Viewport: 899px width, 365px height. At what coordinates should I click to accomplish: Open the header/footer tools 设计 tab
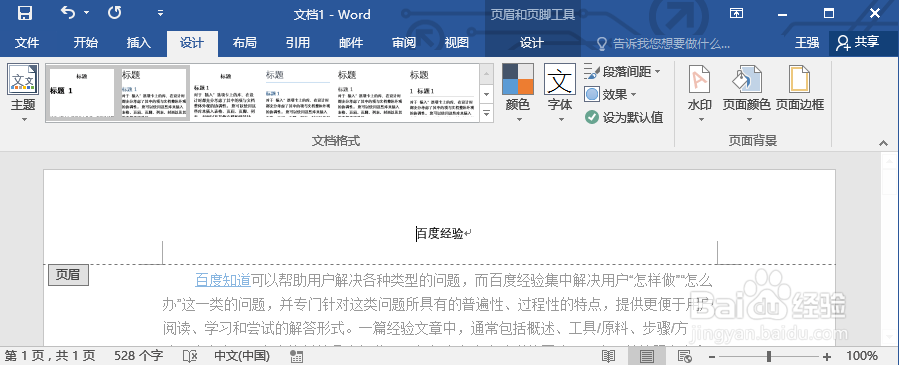coord(531,43)
